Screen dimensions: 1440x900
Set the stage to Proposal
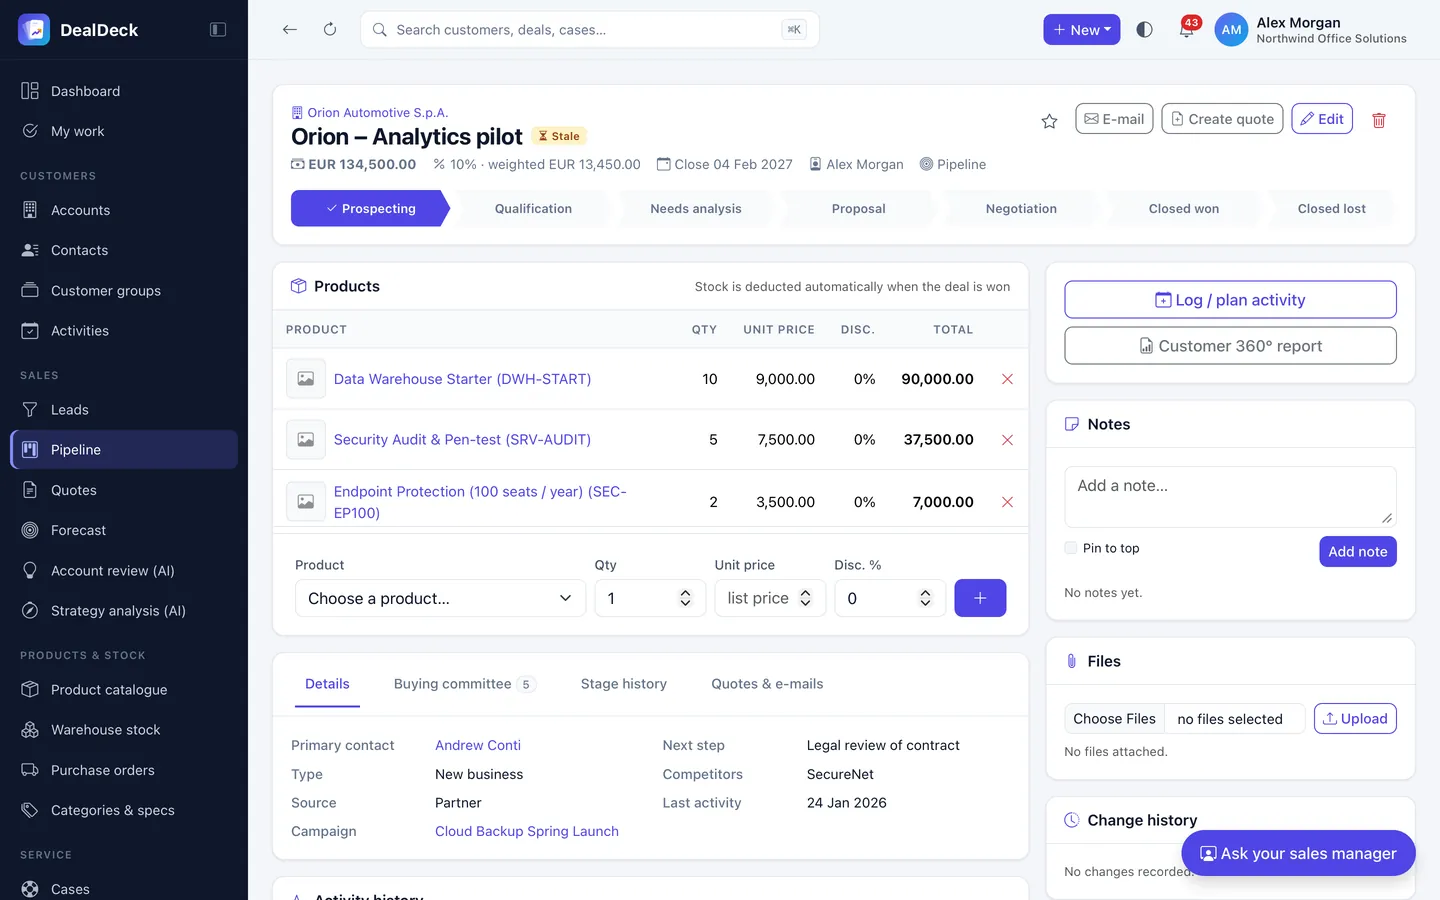coord(858,209)
